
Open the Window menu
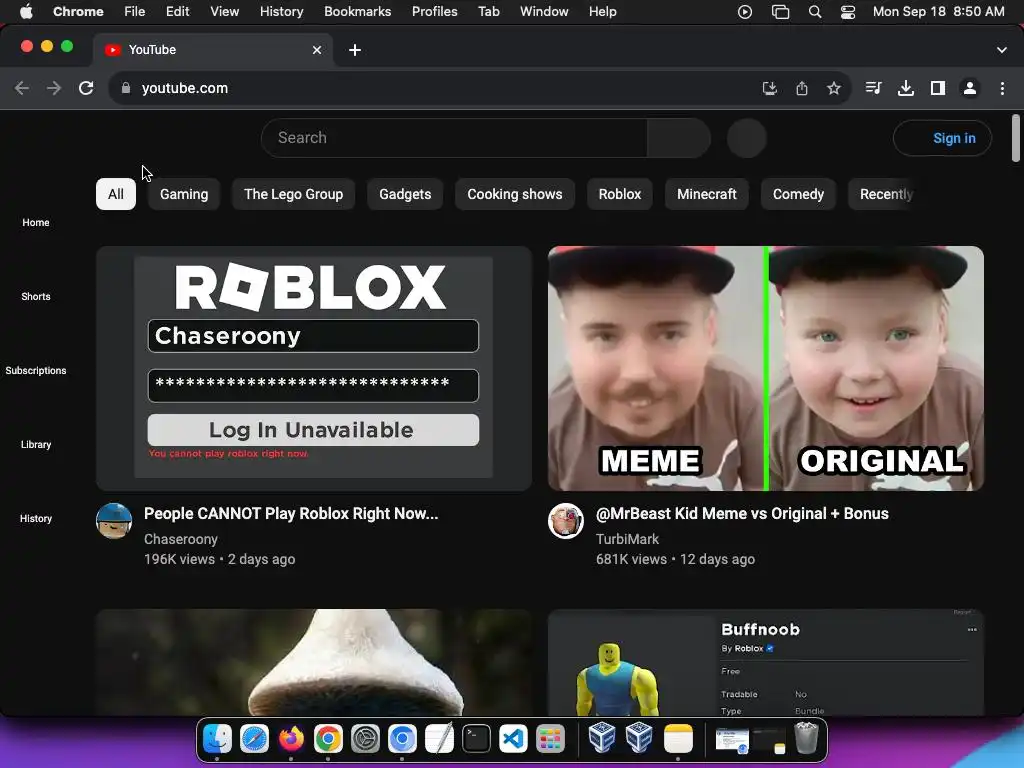[x=544, y=12]
